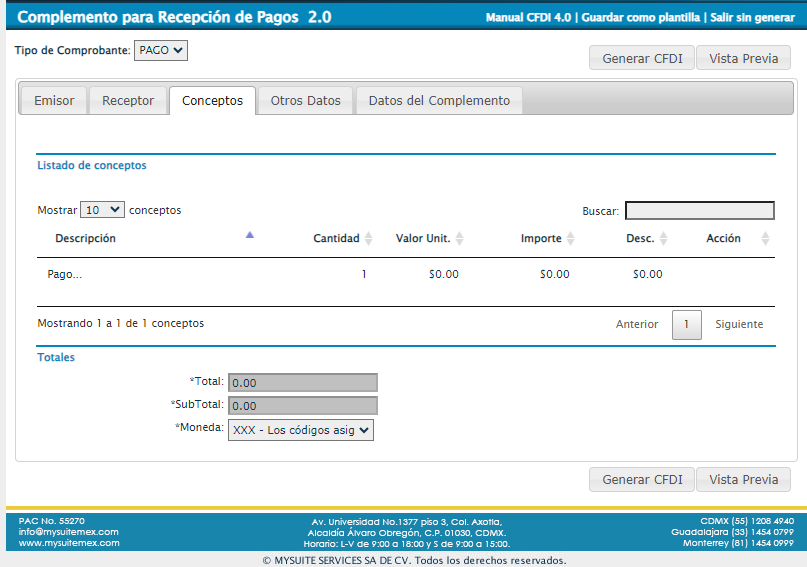
Task: Click the Desc. column sort arrows
Action: [x=663, y=239]
